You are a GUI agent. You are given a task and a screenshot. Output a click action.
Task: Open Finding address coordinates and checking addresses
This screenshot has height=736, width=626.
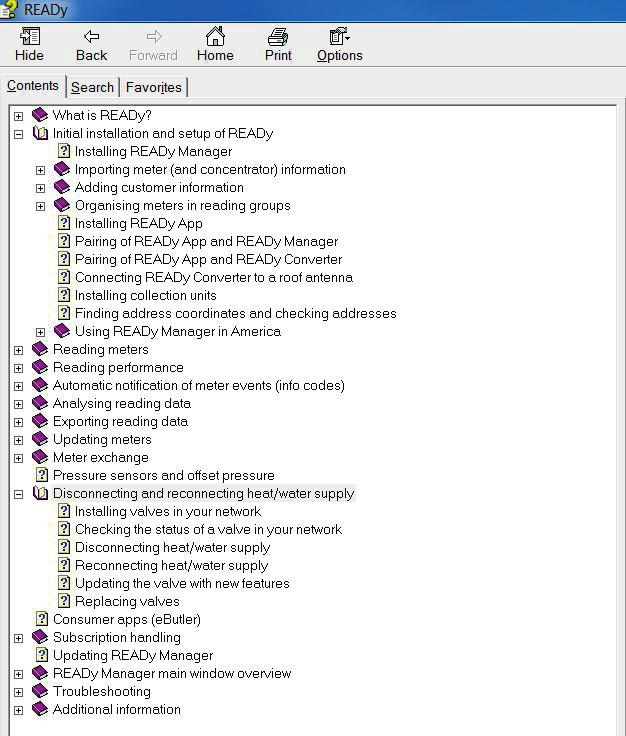(236, 313)
